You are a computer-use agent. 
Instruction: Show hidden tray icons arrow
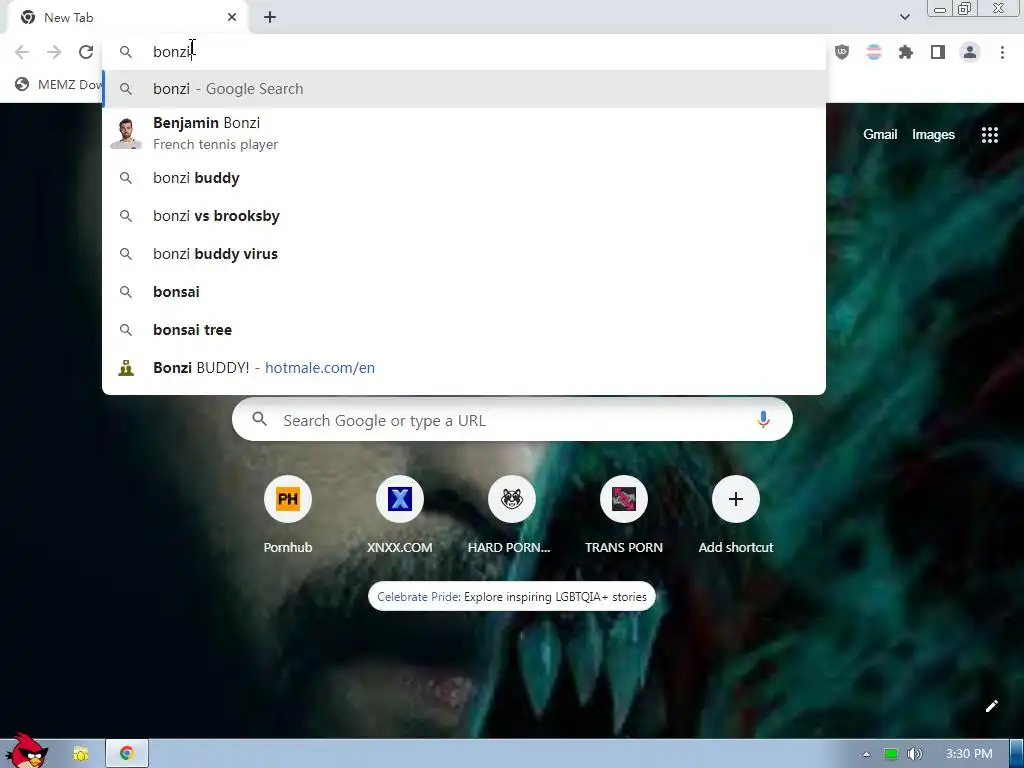pyautogui.click(x=866, y=754)
